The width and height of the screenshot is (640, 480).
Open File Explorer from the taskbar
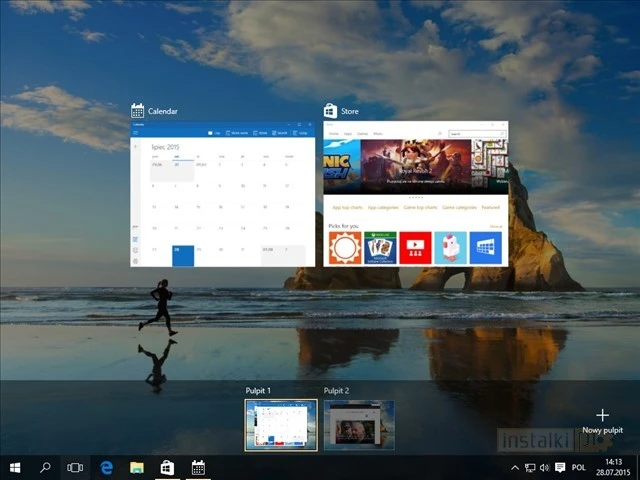coord(137,467)
